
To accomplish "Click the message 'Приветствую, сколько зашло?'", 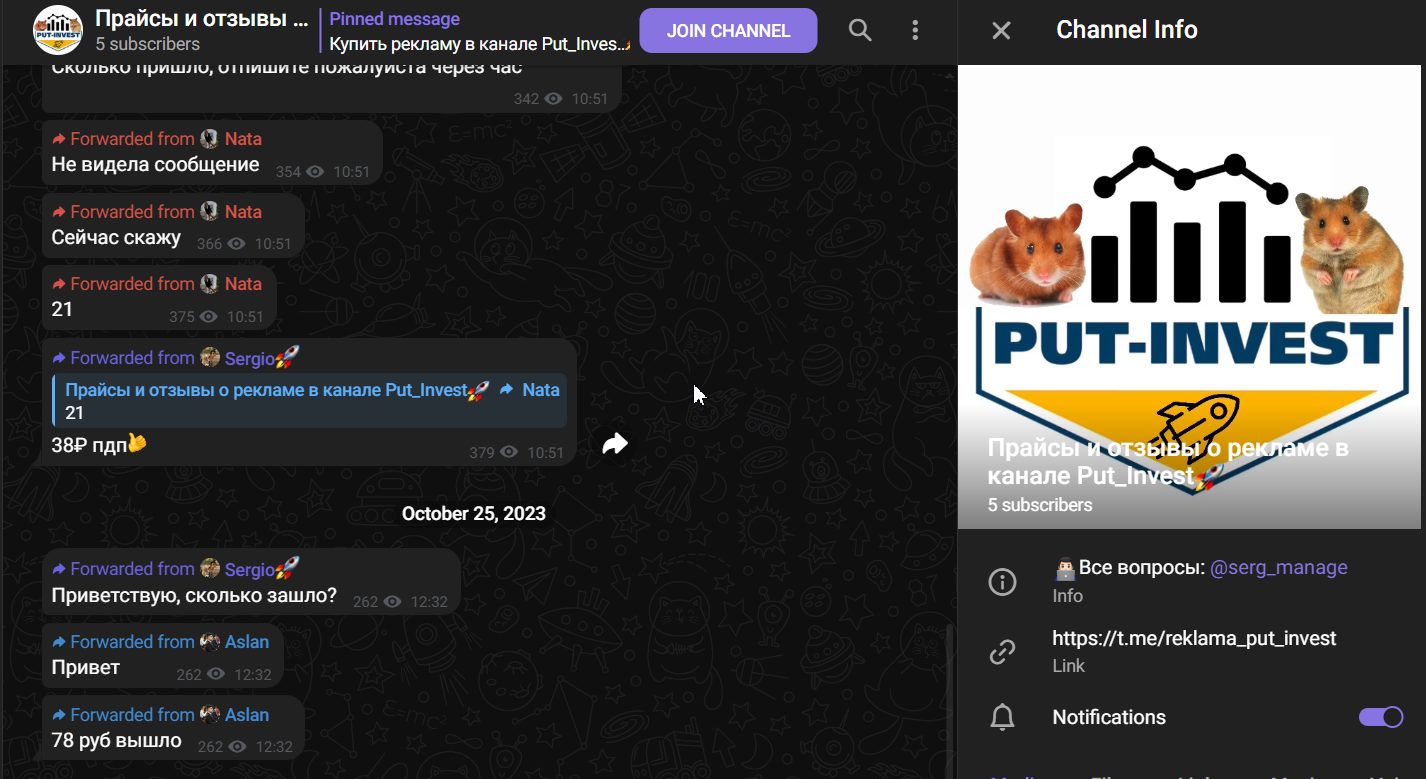I will click(x=194, y=596).
